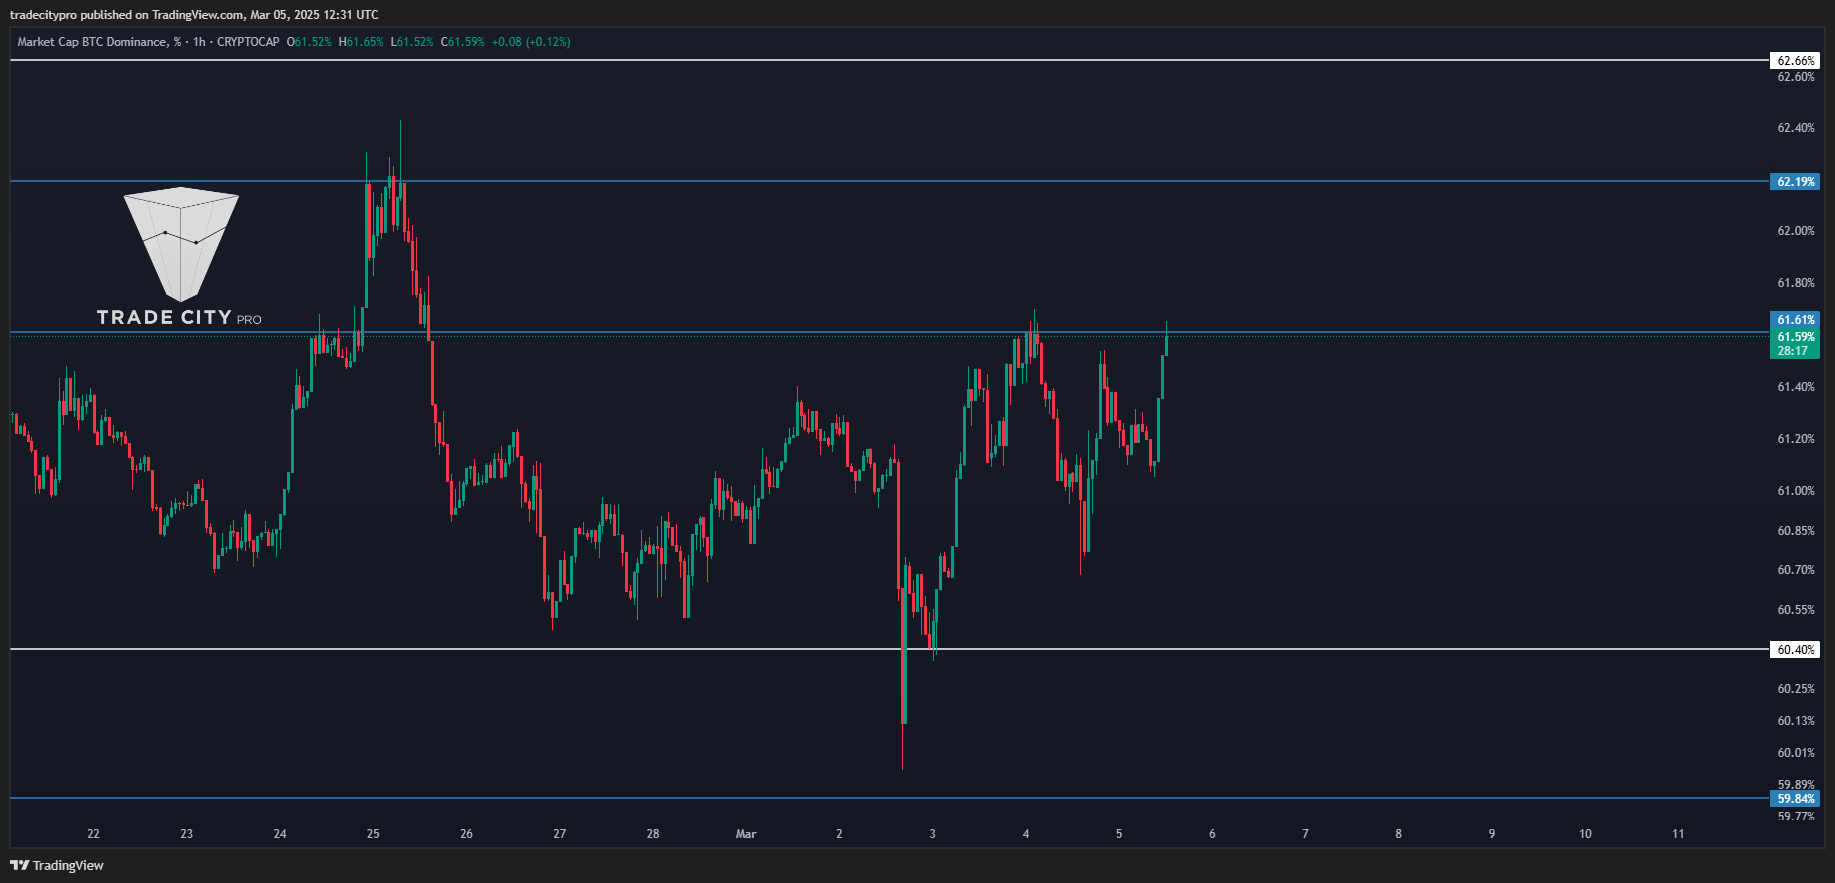Click date 8 on the time axis
Viewport: 1835px width, 883px height.
[1398, 834]
